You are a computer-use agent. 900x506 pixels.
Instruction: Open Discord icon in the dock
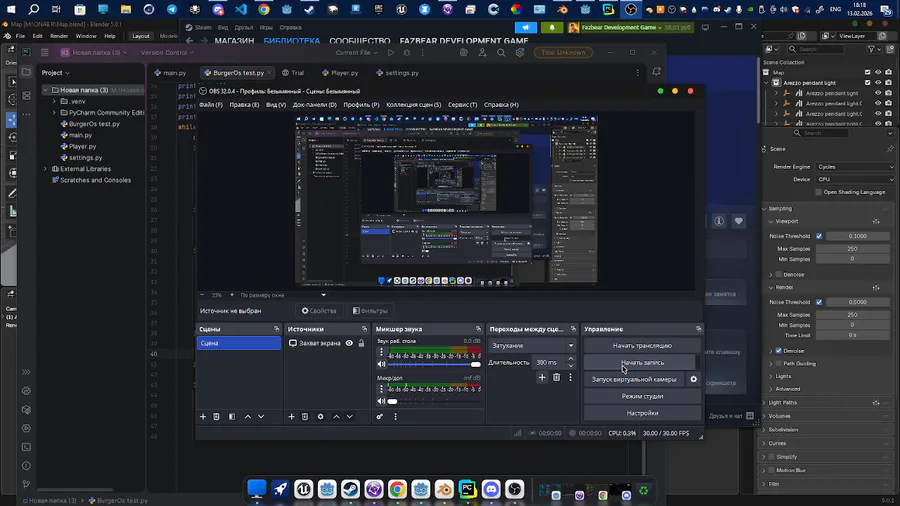(x=491, y=489)
